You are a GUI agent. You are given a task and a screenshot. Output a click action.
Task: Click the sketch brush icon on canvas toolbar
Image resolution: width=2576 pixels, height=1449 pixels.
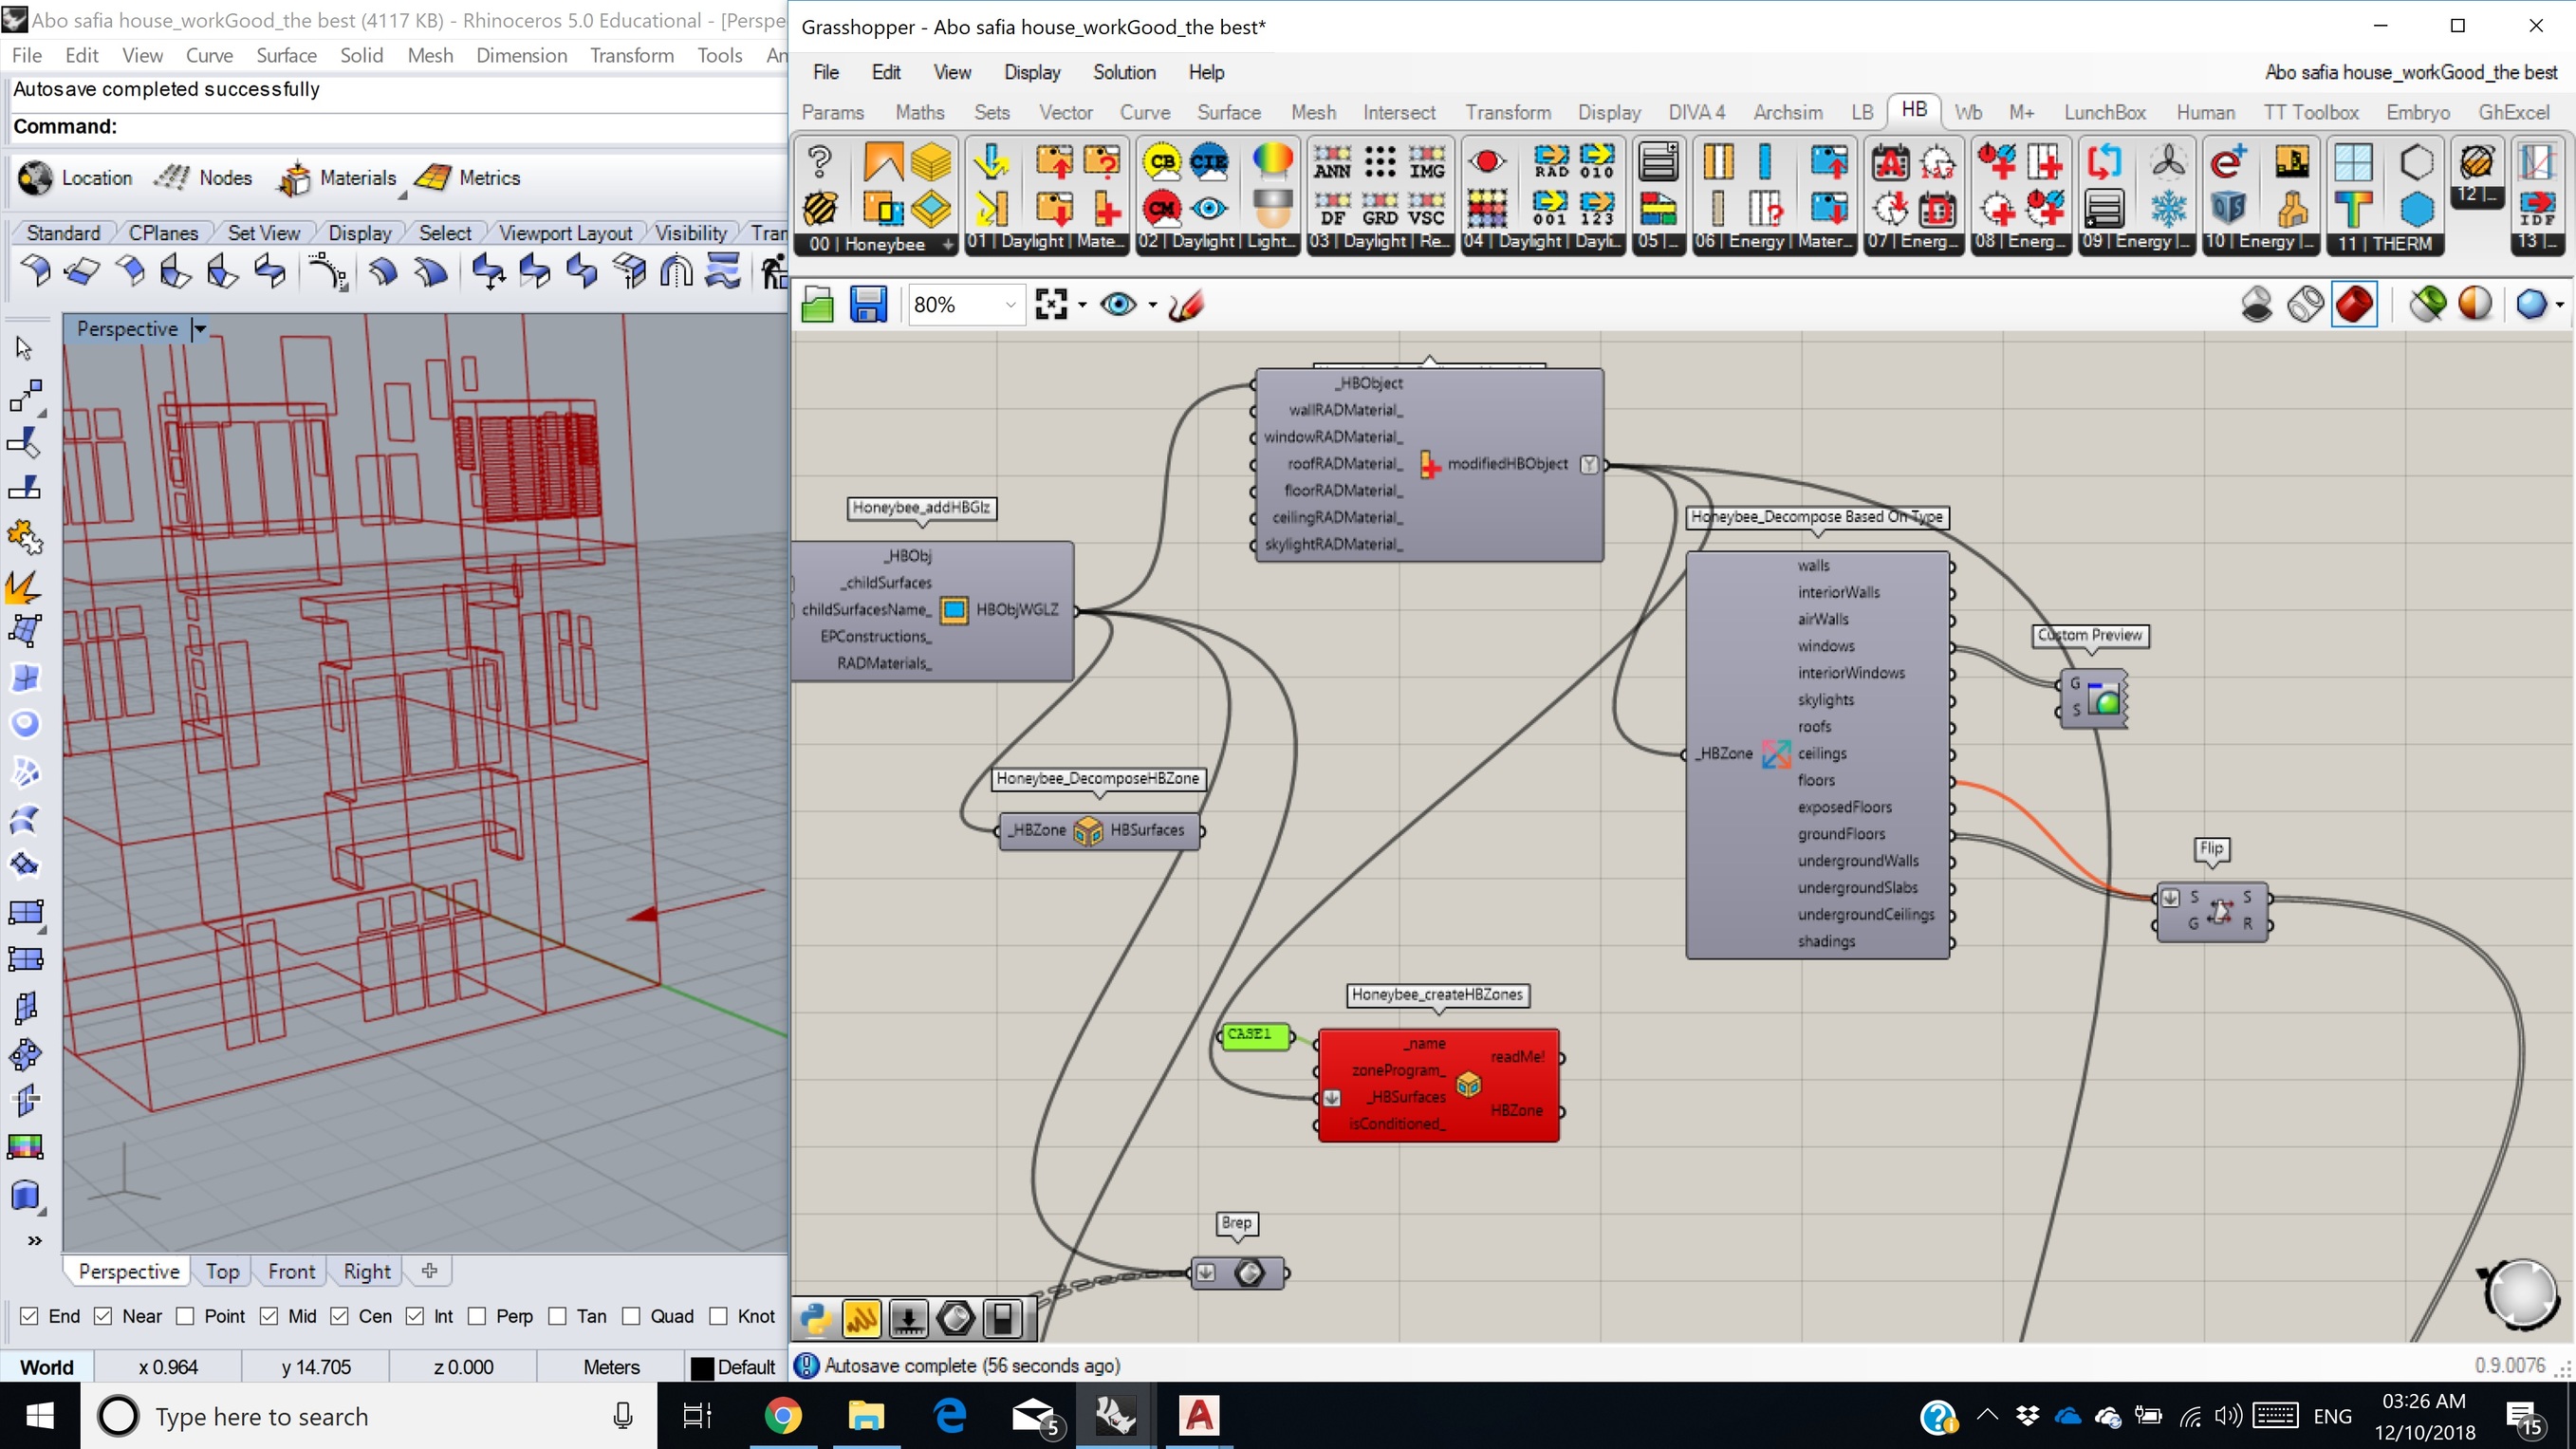coord(1186,305)
